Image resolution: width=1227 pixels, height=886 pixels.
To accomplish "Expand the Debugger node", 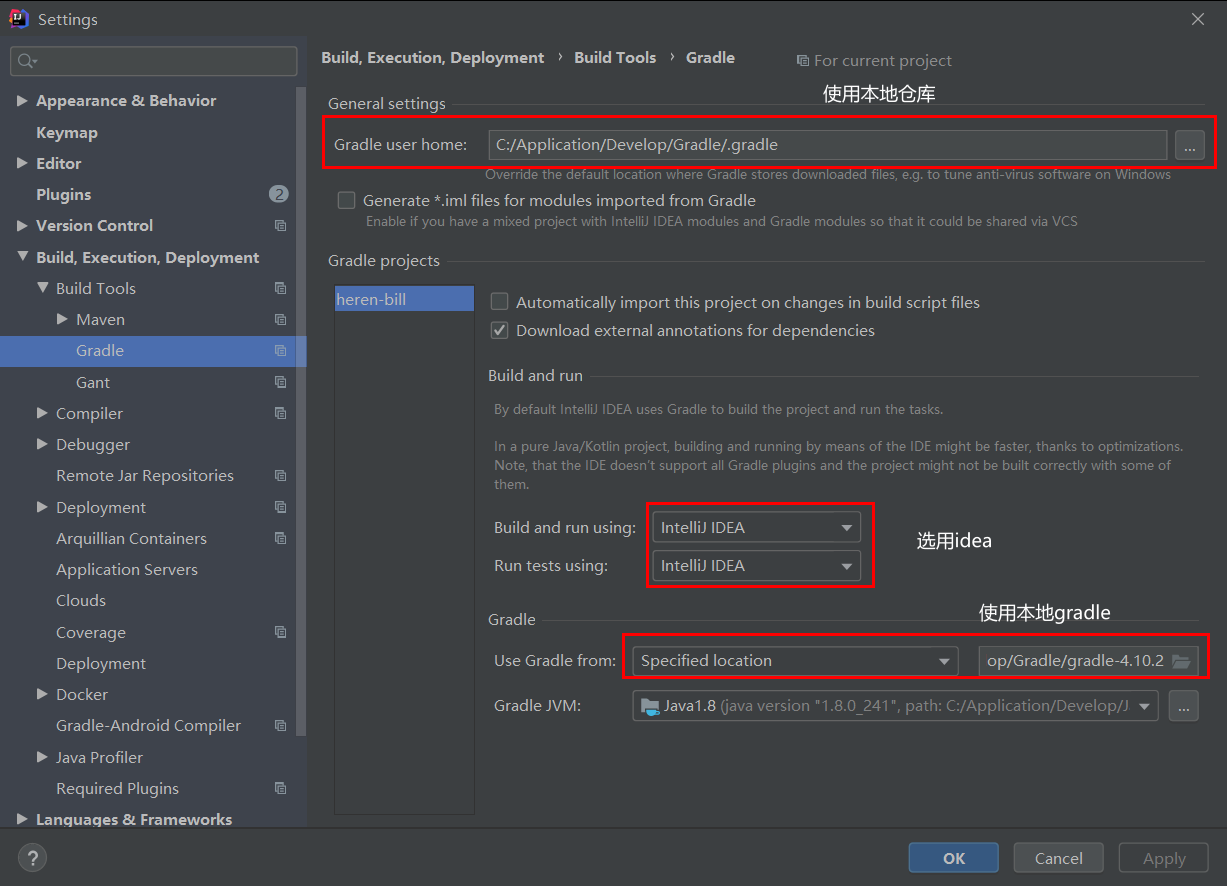I will click(x=42, y=444).
